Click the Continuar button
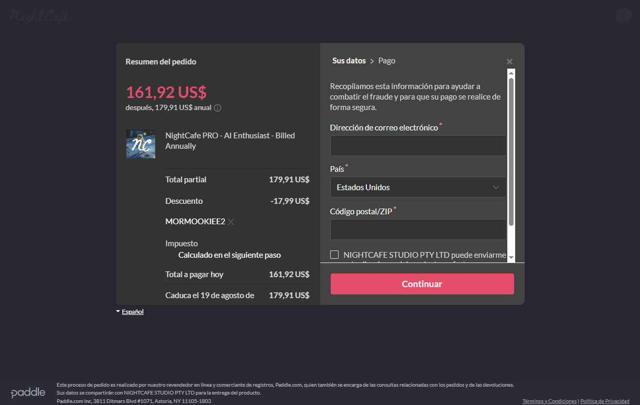Screen dimensions: 640x405 (x=422, y=284)
